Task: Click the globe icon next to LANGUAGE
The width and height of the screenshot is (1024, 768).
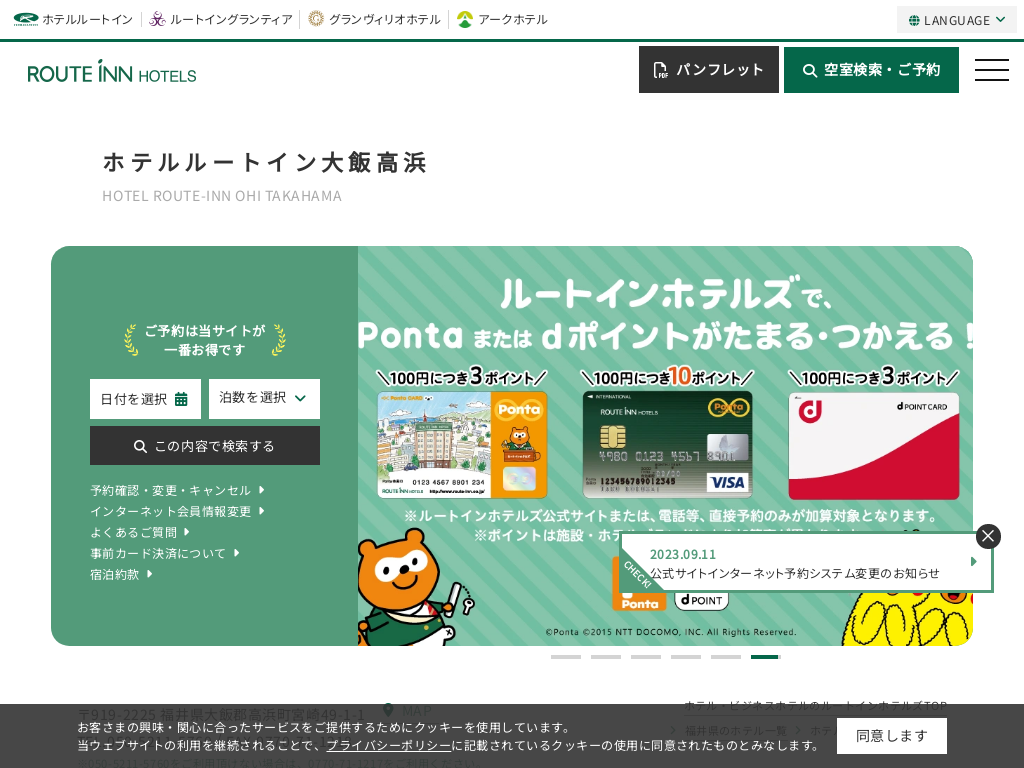Action: pyautogui.click(x=914, y=20)
